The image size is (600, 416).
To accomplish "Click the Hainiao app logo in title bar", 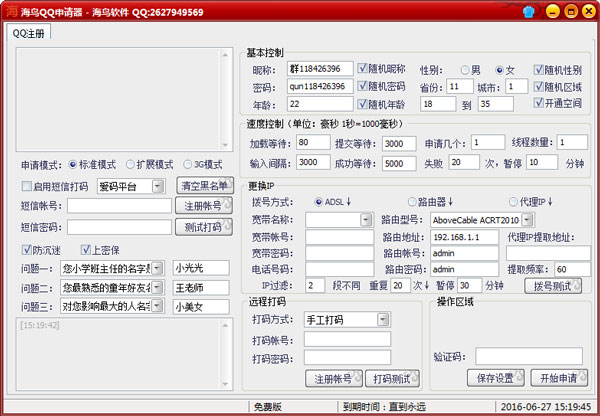I will [x=11, y=11].
